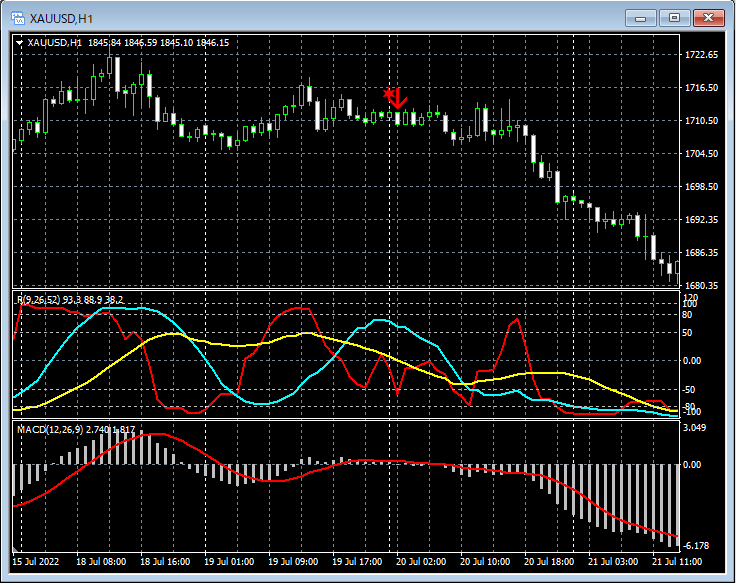Click the 19 Jul 01:00 time label

pos(229,562)
